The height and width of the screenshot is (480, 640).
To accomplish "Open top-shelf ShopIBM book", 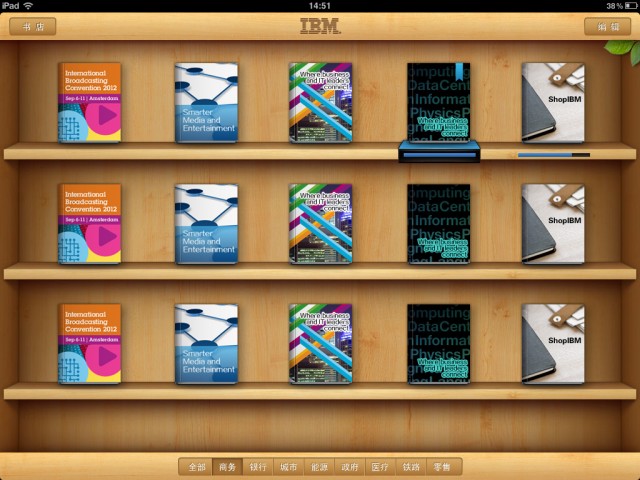I will [553, 102].
